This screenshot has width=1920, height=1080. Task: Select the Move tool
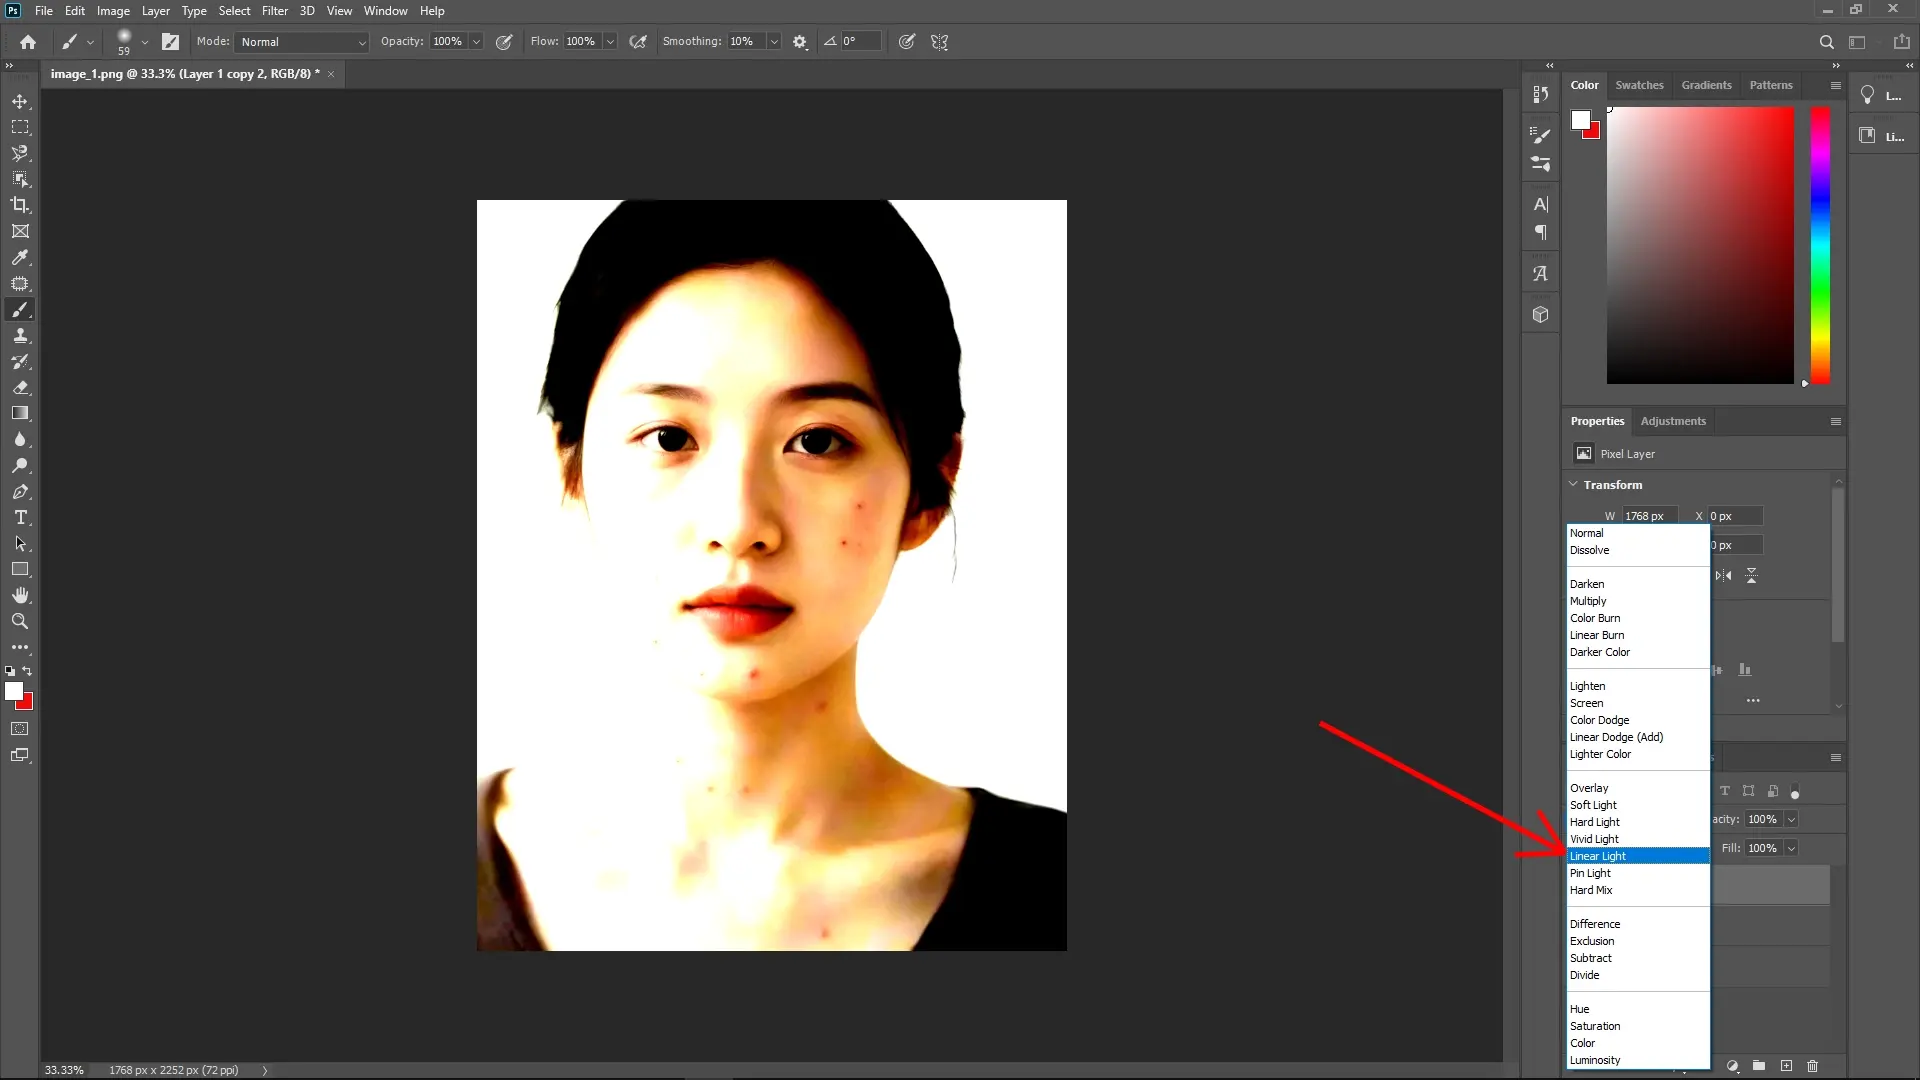[20, 101]
